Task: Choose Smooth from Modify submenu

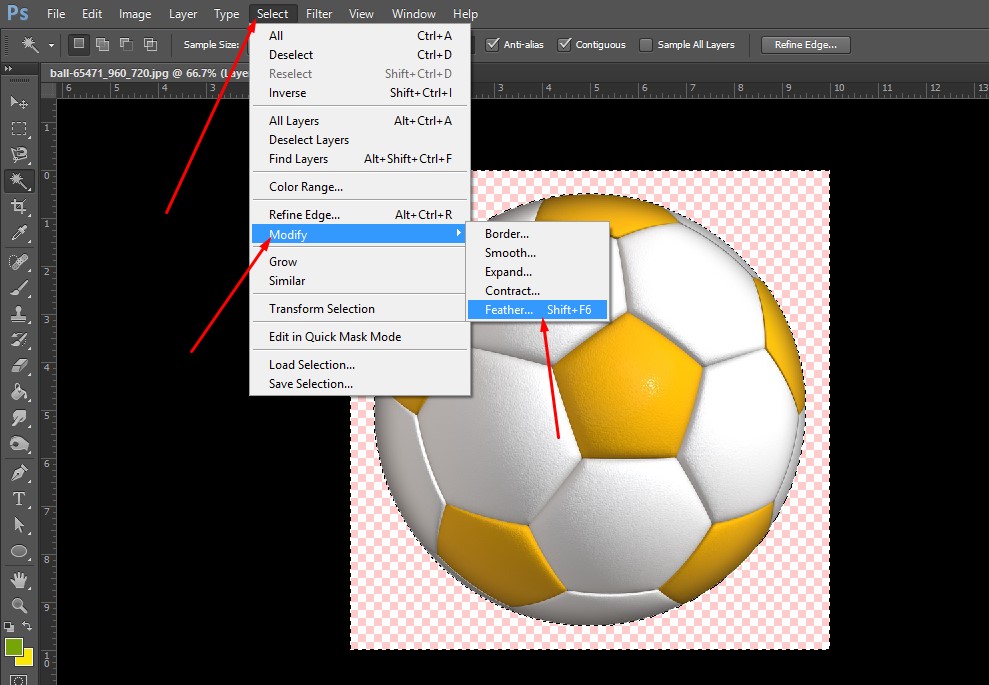Action: point(537,253)
